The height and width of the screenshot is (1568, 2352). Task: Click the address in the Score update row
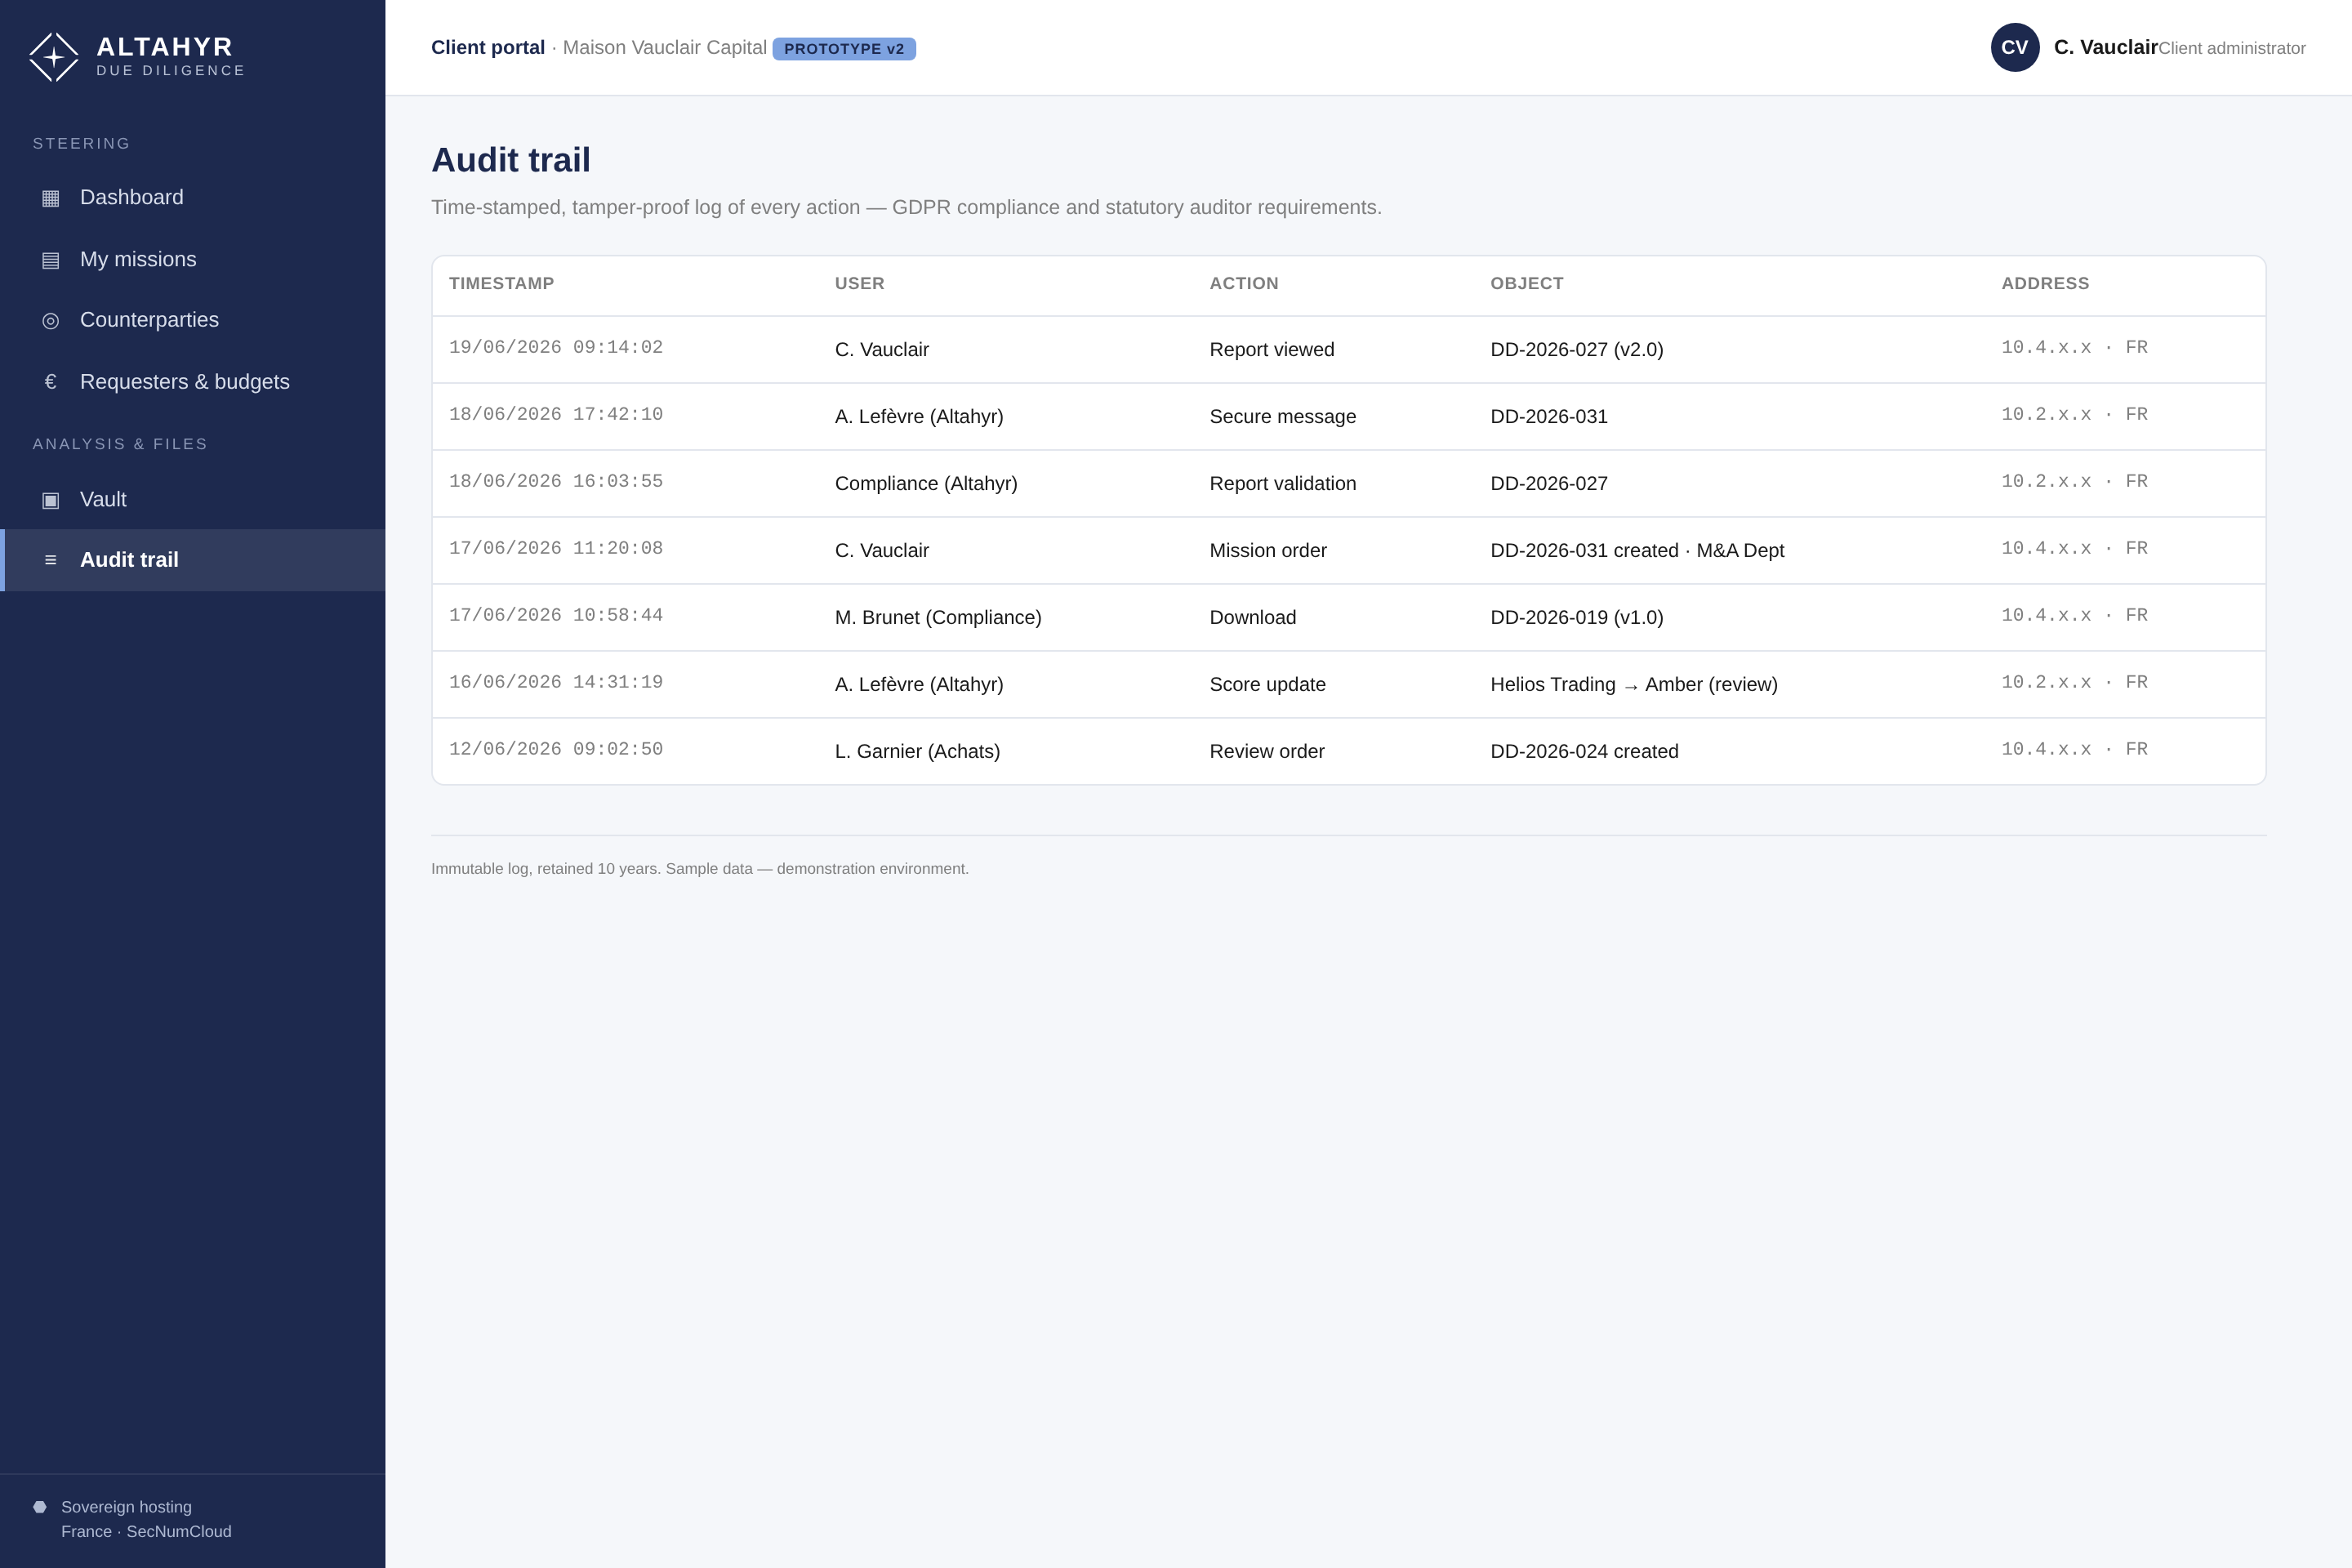pyautogui.click(x=2074, y=683)
